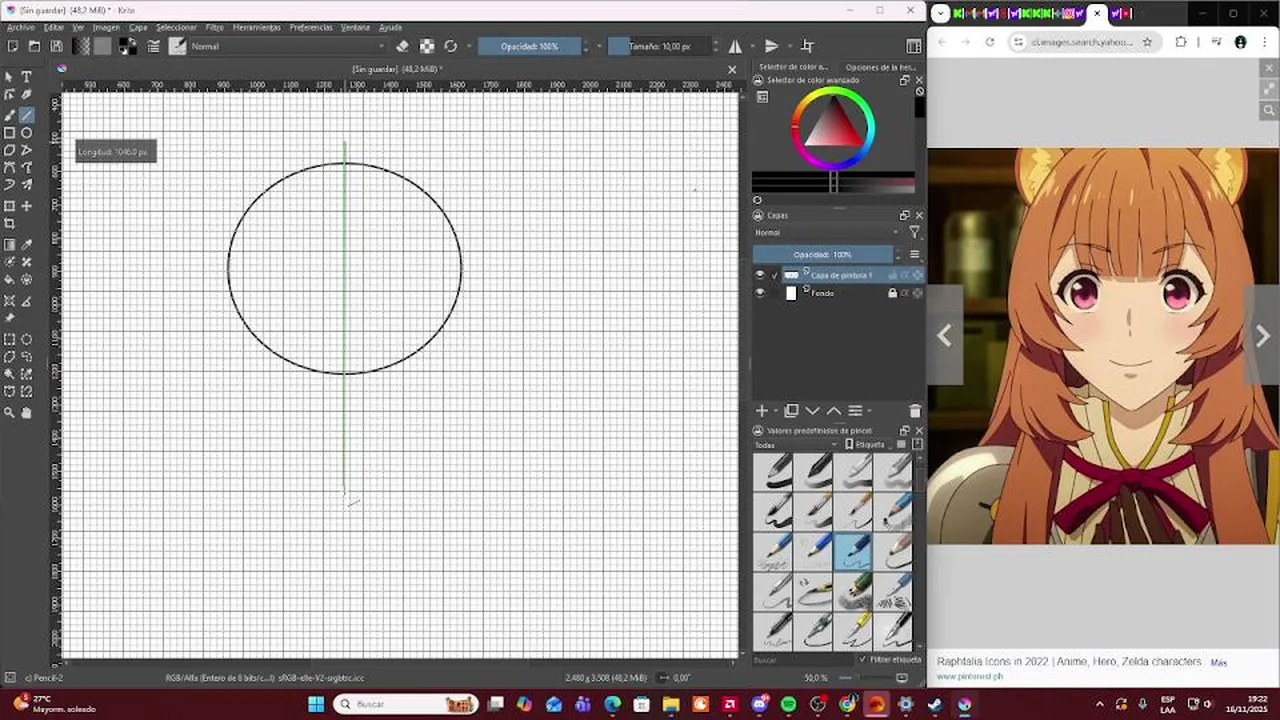The image size is (1280, 720).
Task: Move layer up with the up arrow
Action: (833, 411)
